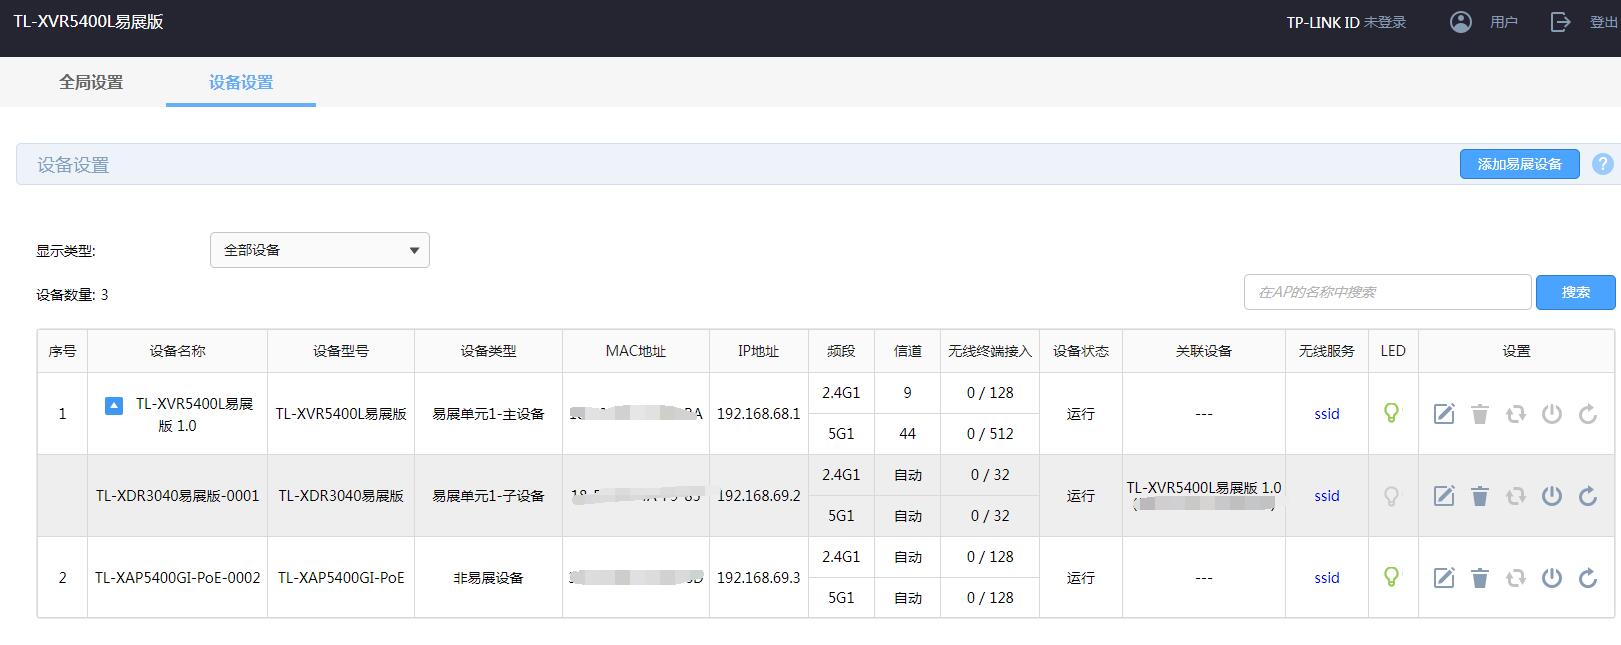Toggle the LED bulb for TL-XDR3040易展版-0001

click(x=1391, y=495)
